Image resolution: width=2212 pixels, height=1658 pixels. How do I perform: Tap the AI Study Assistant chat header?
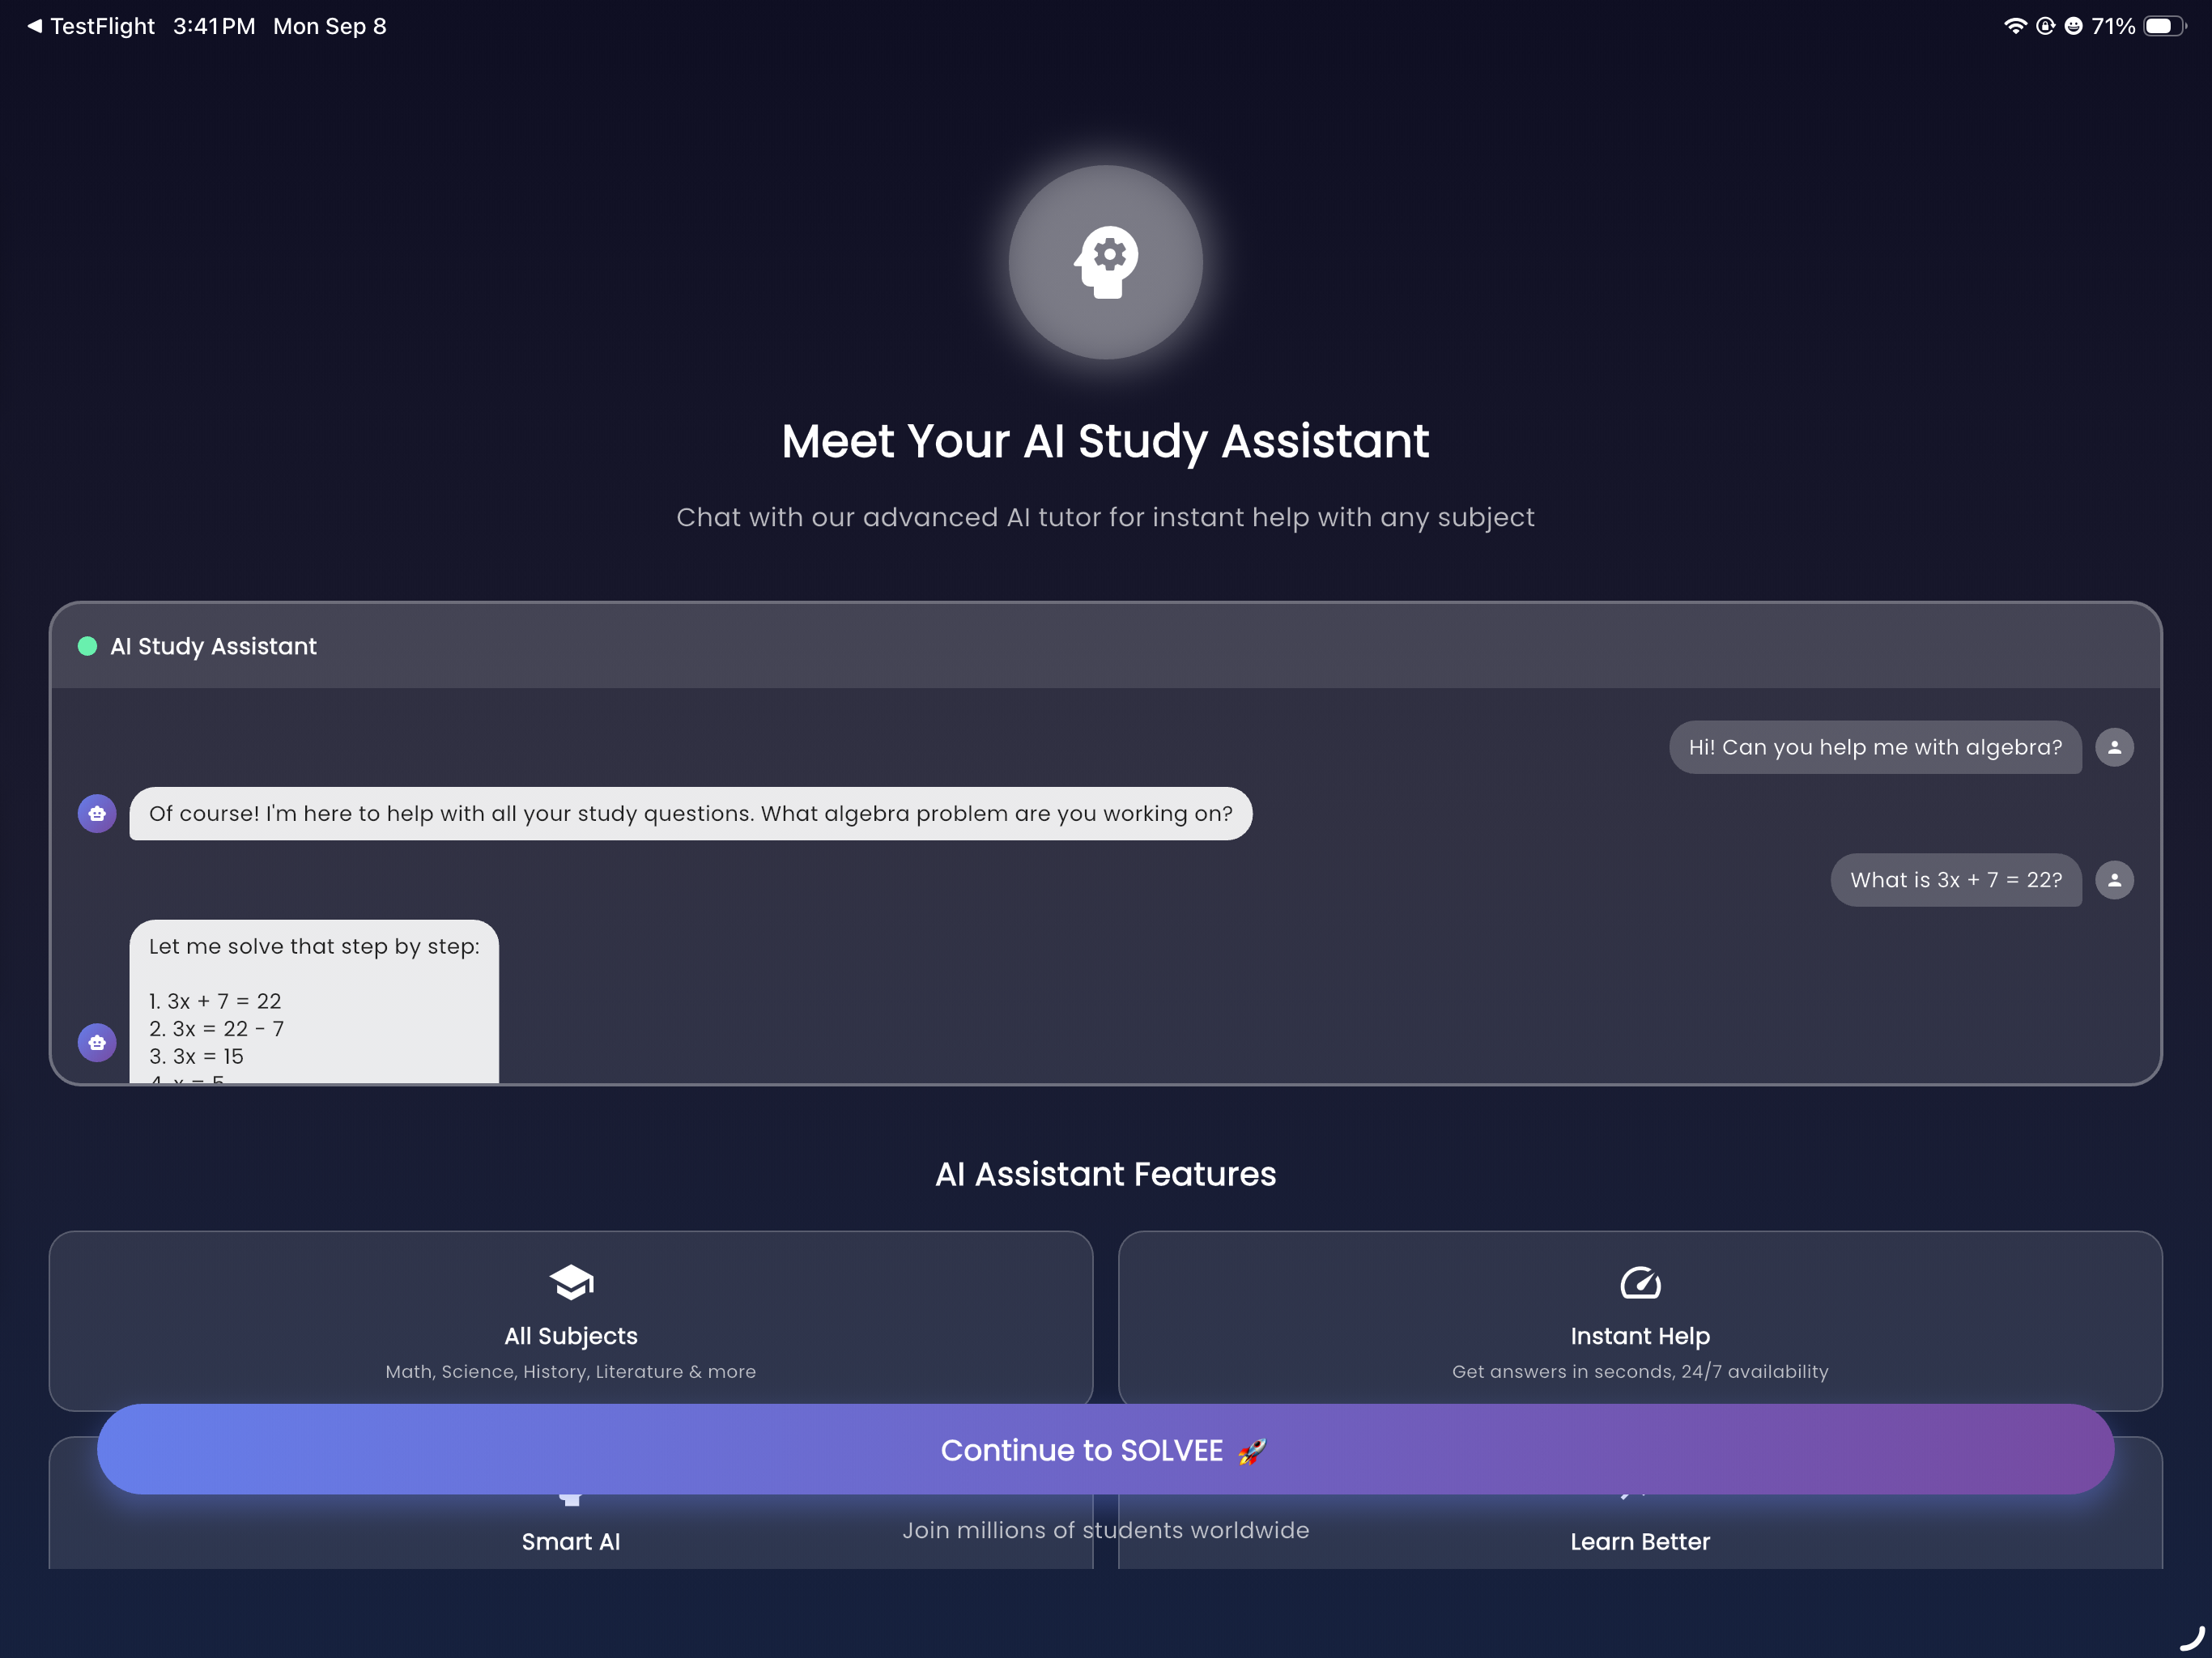[x=1105, y=646]
